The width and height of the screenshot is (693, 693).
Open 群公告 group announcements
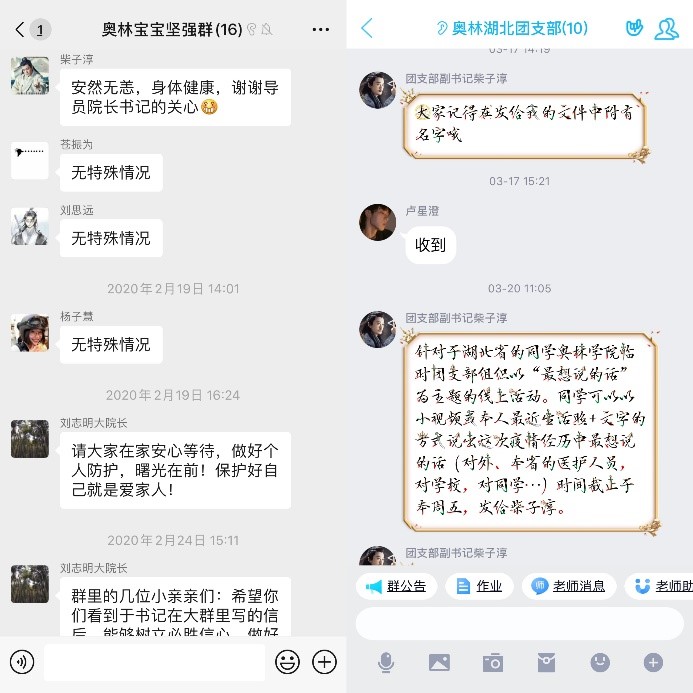(x=396, y=586)
